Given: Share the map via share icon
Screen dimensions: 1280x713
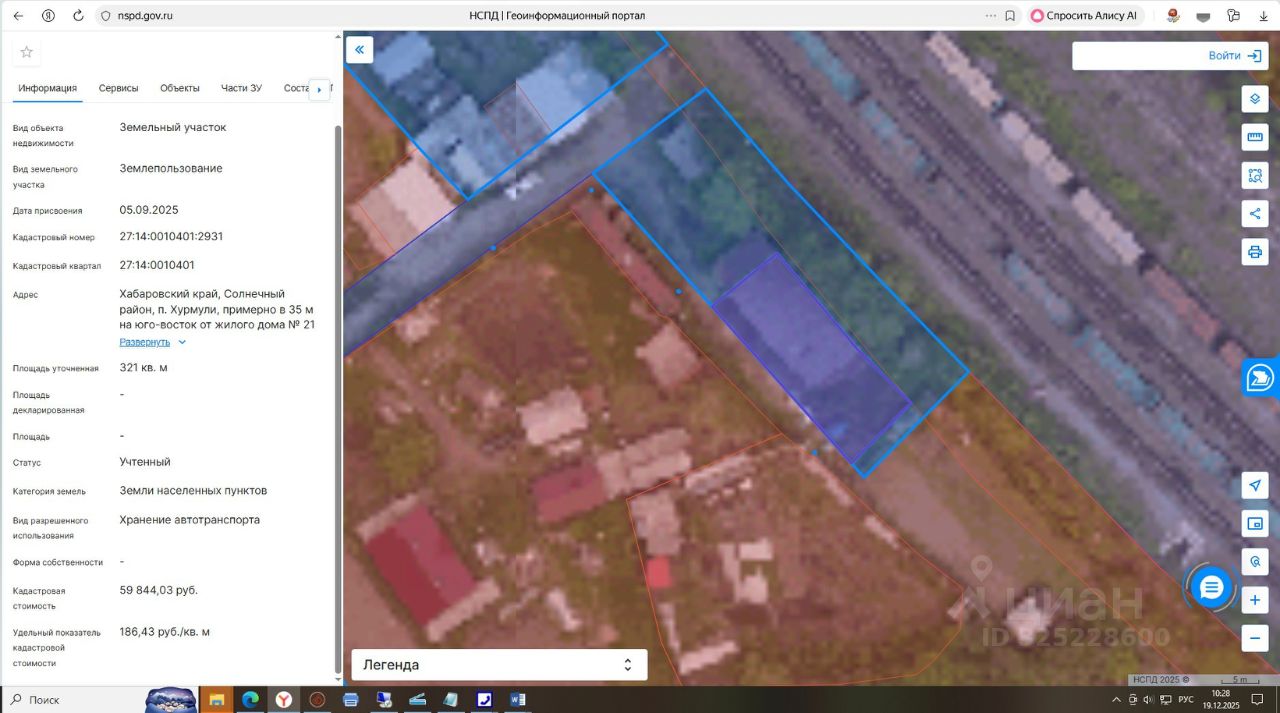Looking at the screenshot, I should coord(1255,213).
